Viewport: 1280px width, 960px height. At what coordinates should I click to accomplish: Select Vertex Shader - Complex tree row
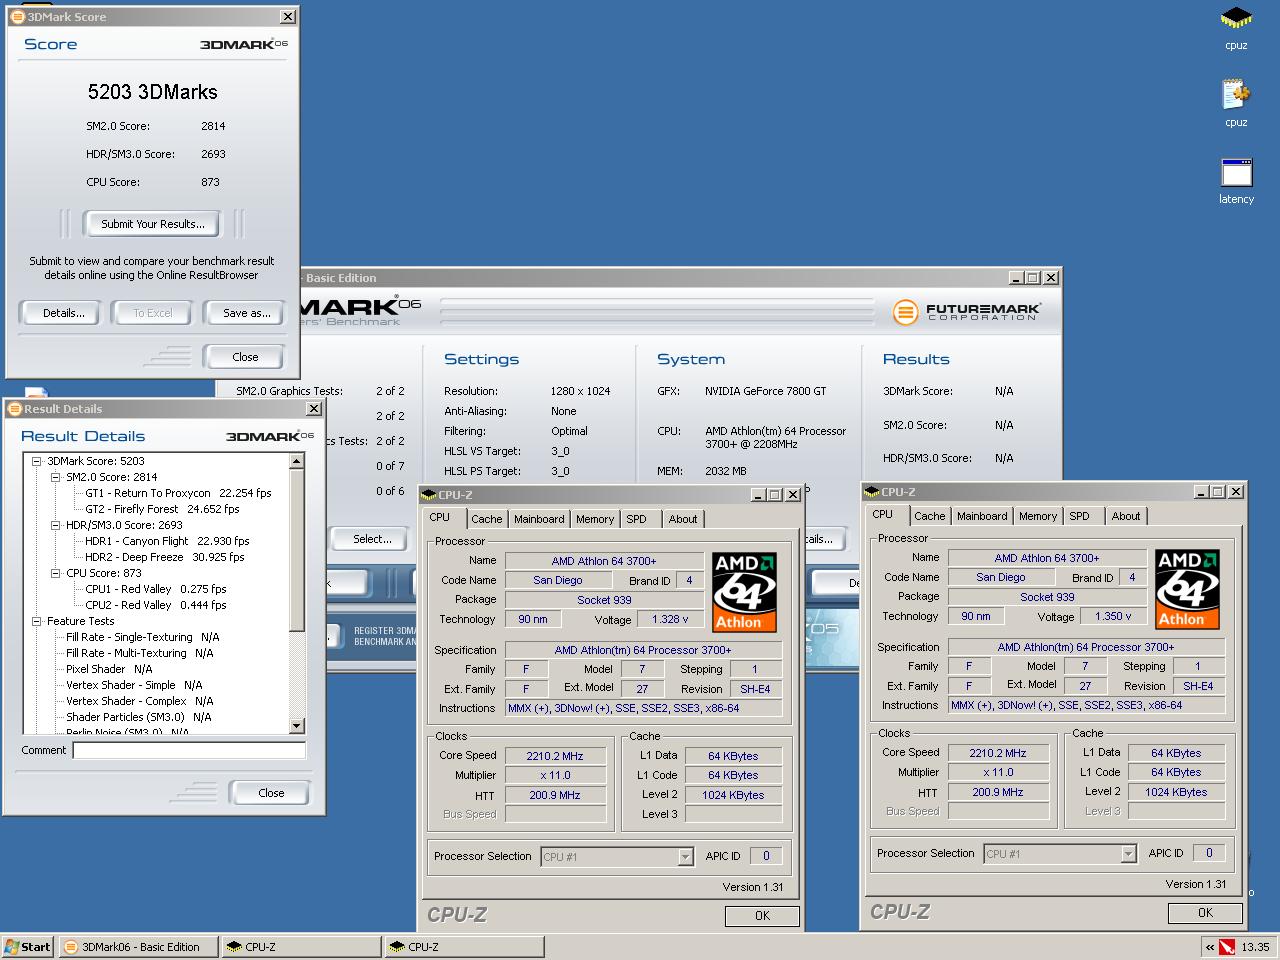tap(139, 701)
